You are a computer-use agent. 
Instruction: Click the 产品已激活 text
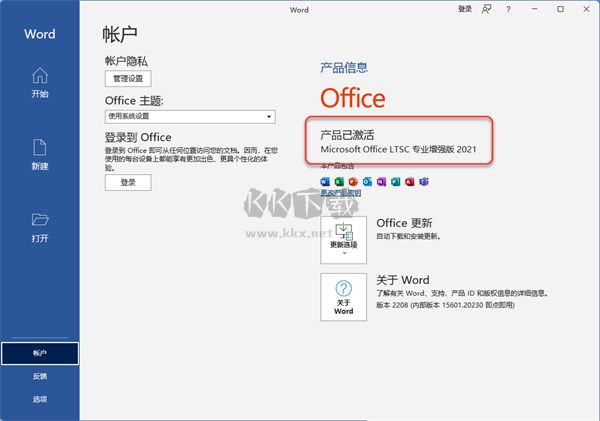[347, 135]
